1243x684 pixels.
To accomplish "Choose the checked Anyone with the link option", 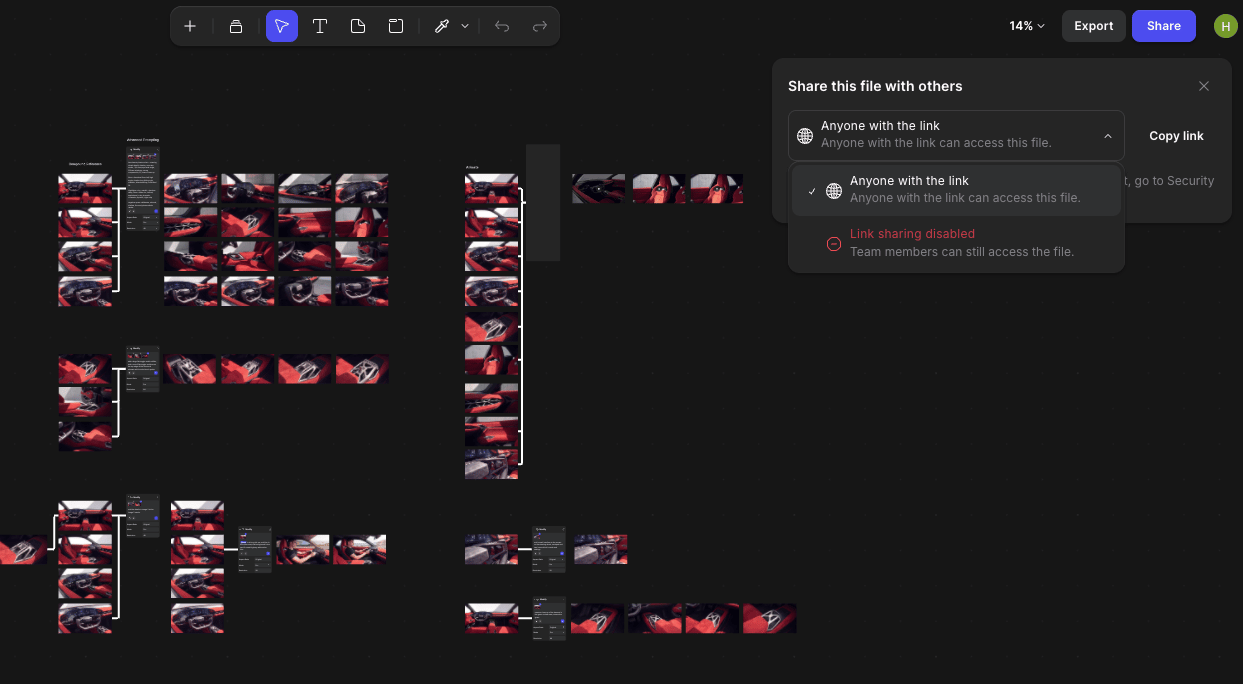I will click(956, 190).
